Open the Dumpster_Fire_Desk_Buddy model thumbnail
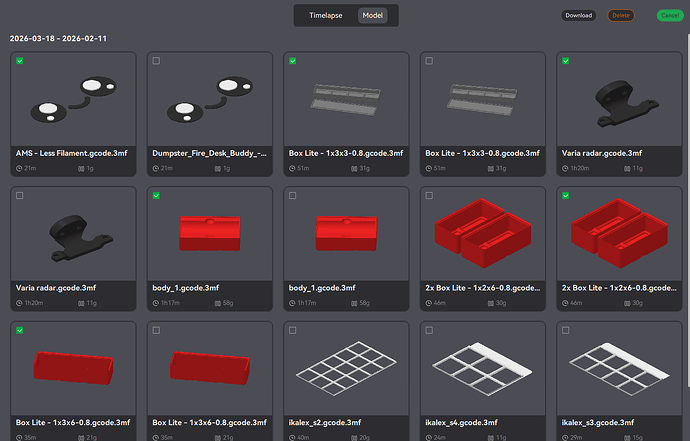This screenshot has width=690, height=441. pos(210,99)
